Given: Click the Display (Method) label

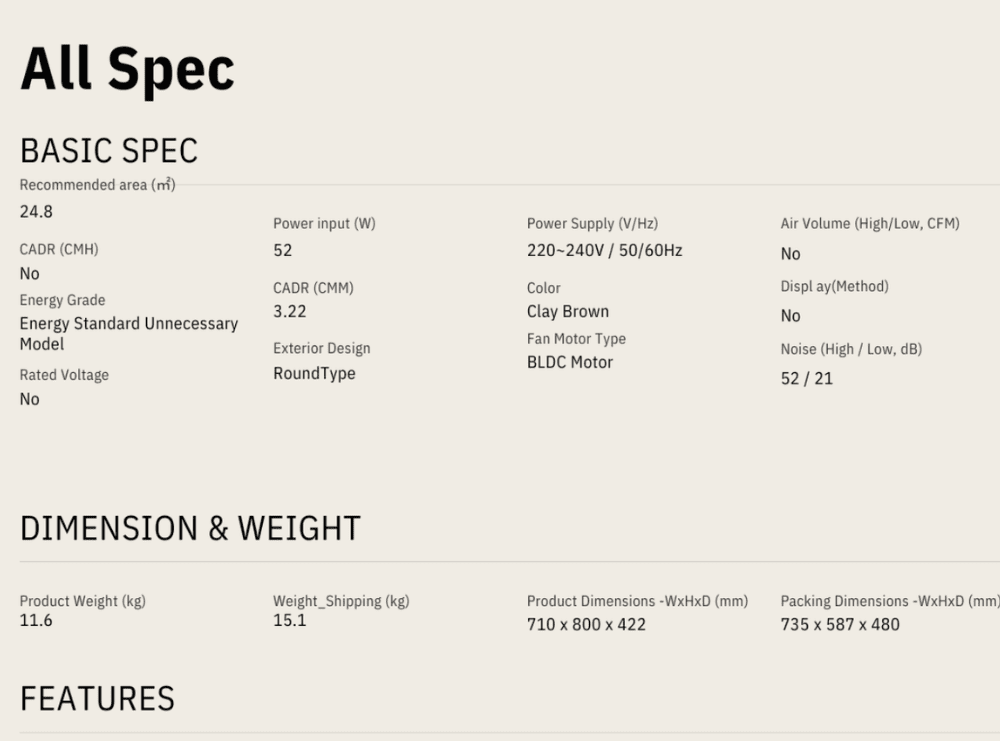Looking at the screenshot, I should pyautogui.click(x=834, y=286).
